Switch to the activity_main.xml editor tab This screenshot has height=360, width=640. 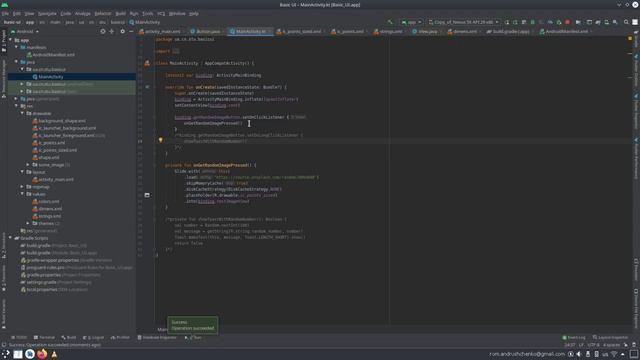pos(160,31)
